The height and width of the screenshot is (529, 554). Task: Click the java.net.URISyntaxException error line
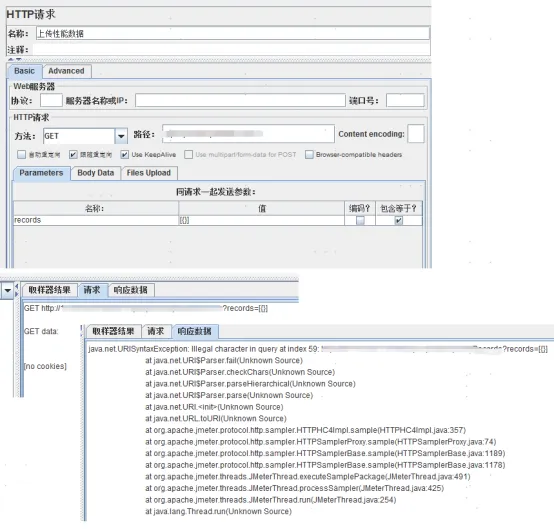[318, 349]
